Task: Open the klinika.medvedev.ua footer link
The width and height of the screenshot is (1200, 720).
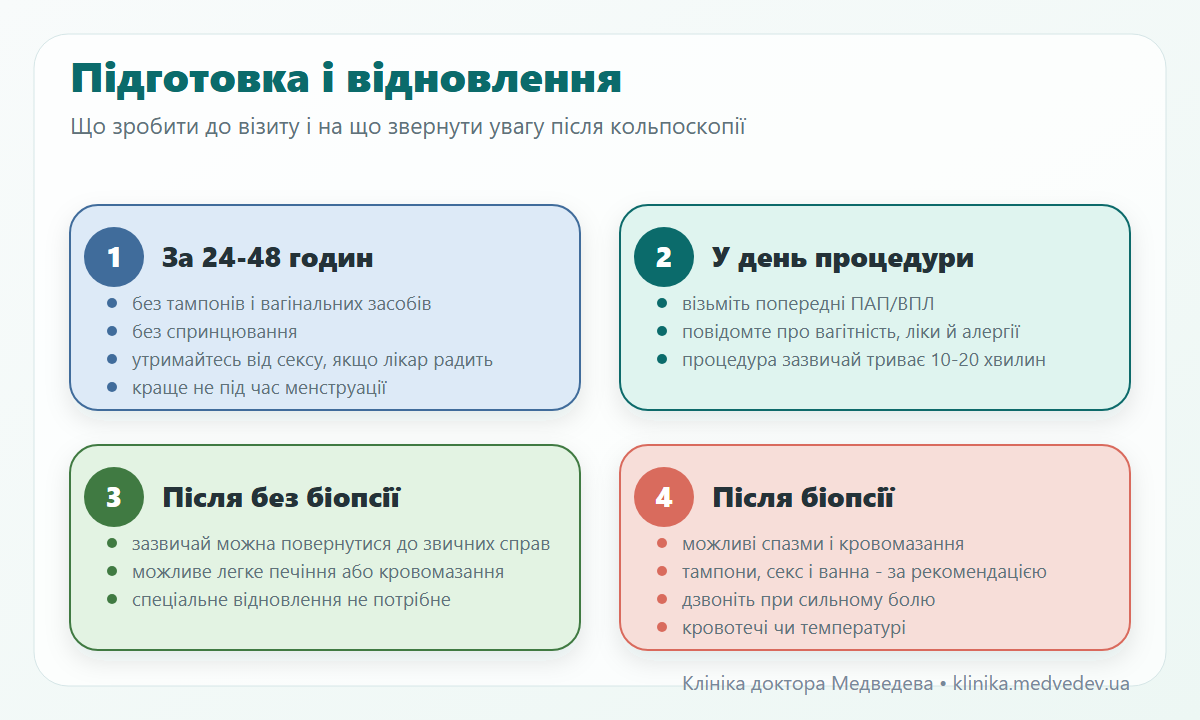Action: click(x=1041, y=684)
